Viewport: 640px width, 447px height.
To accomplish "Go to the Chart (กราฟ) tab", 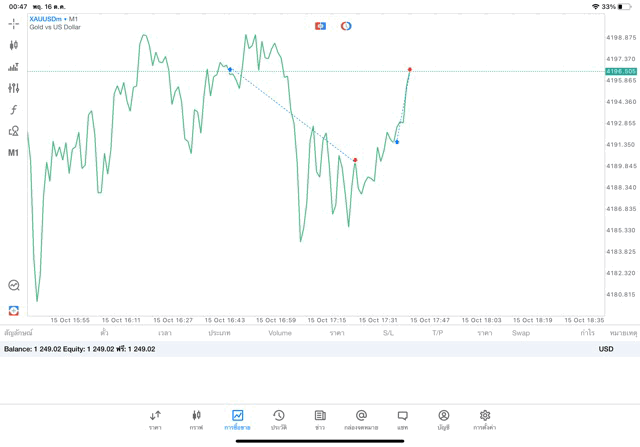I will (x=196, y=419).
